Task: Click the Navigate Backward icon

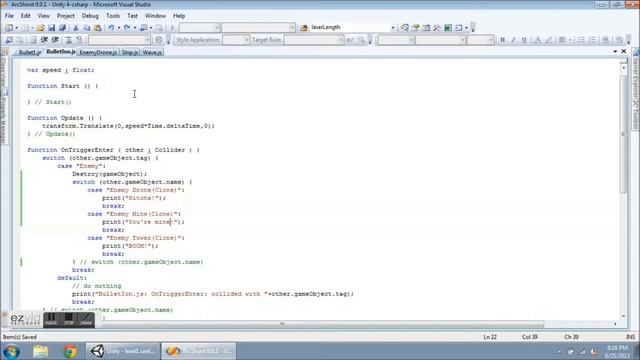Action: pyautogui.click(x=143, y=28)
